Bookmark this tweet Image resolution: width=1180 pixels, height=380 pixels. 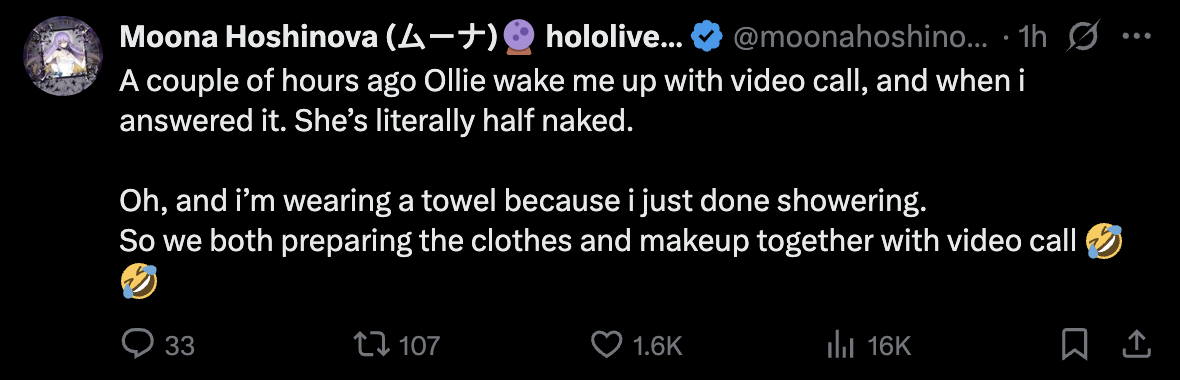click(1075, 345)
